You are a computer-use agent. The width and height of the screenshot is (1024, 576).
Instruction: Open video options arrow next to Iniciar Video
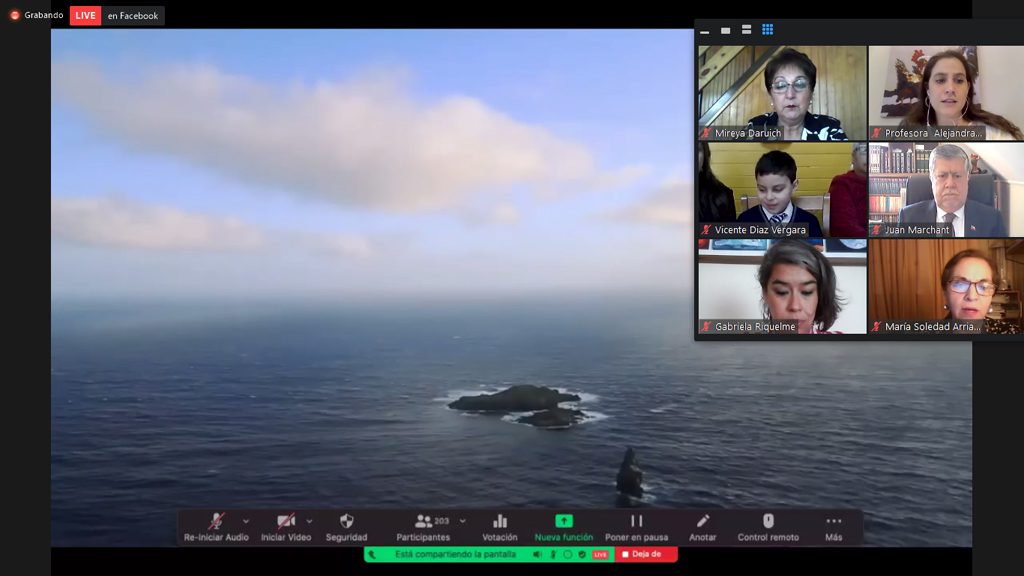309,521
